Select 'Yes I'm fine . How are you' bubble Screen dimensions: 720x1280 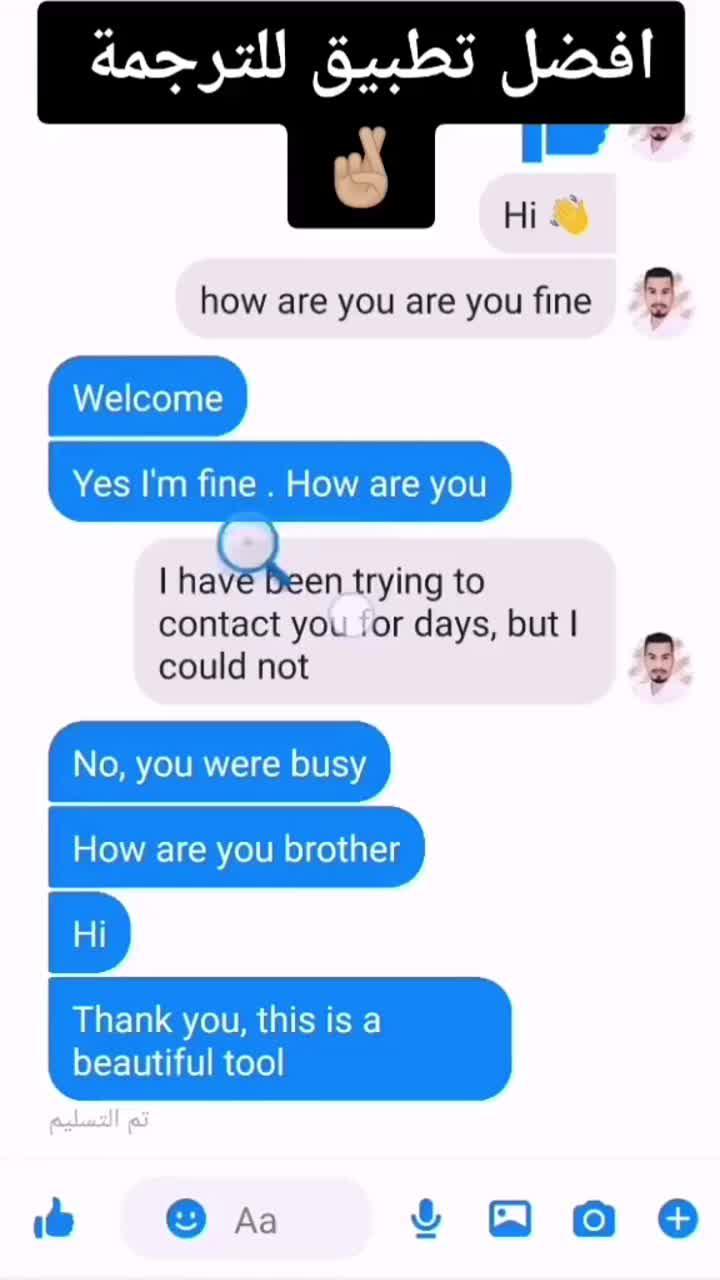(x=280, y=482)
